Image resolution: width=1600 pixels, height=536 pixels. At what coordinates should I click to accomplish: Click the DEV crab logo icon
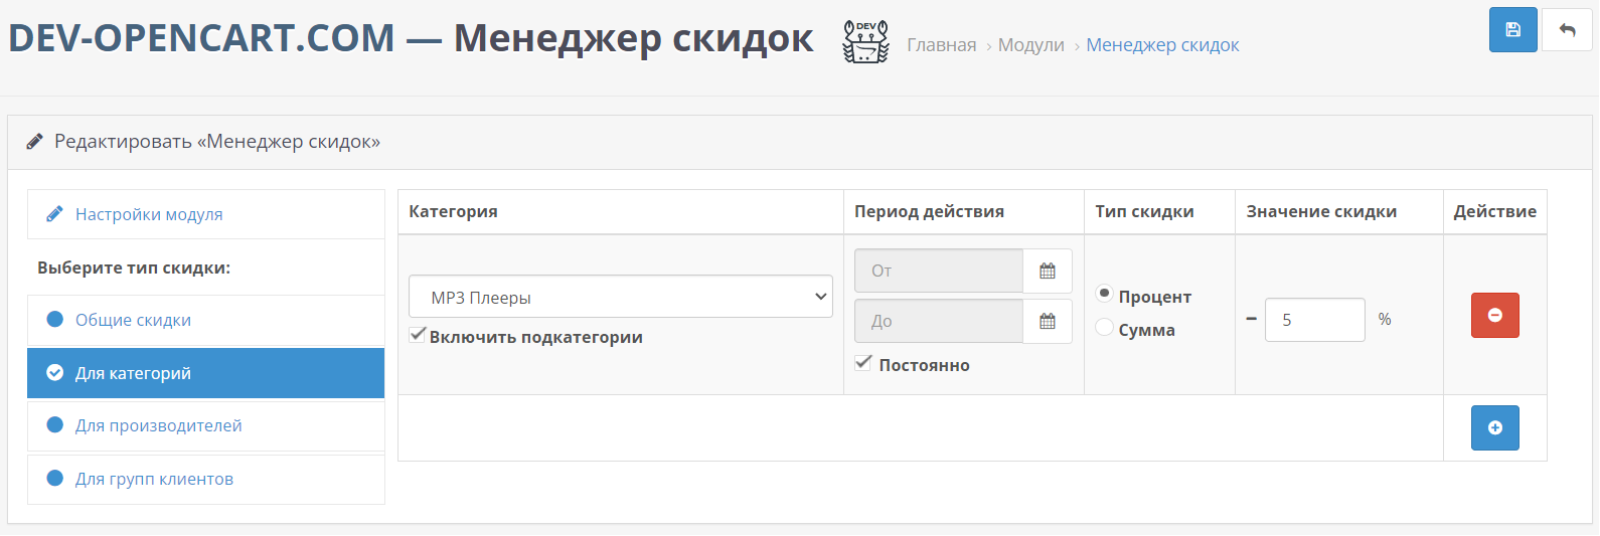[866, 42]
